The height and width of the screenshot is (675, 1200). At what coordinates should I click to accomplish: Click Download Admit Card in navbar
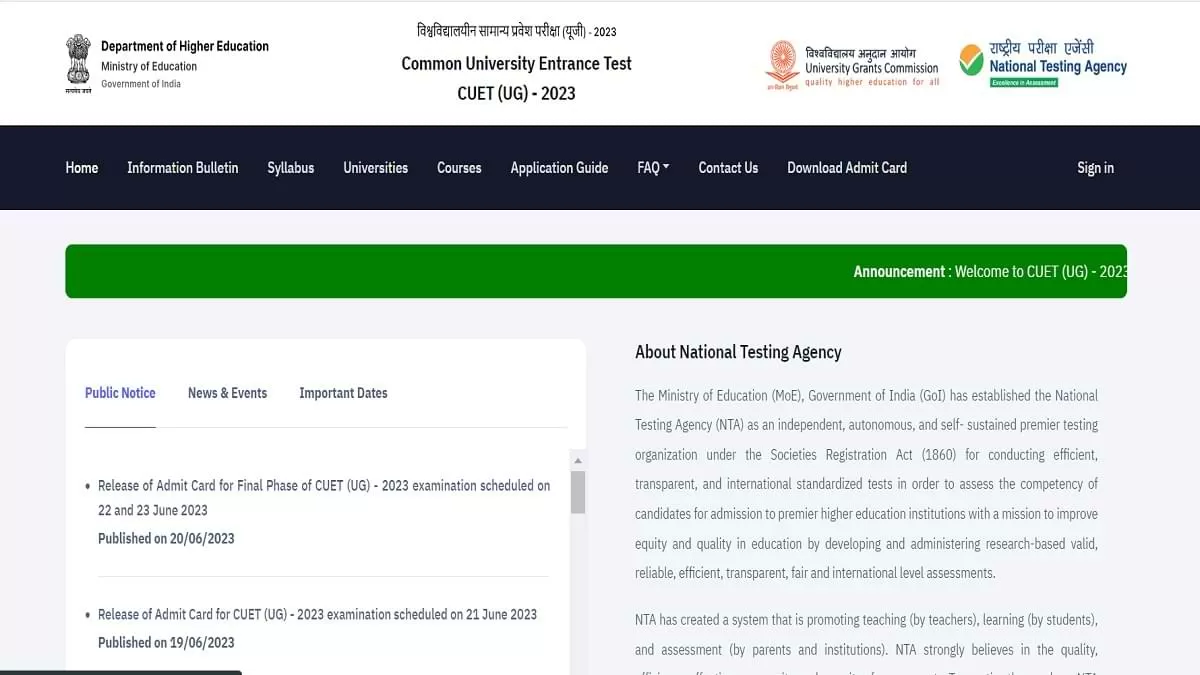click(x=847, y=168)
